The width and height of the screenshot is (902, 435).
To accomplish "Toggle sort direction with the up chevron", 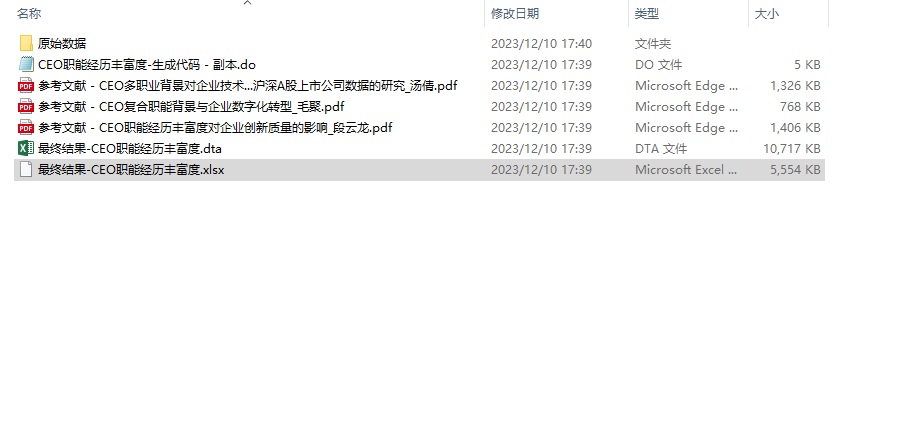I will pyautogui.click(x=247, y=3).
